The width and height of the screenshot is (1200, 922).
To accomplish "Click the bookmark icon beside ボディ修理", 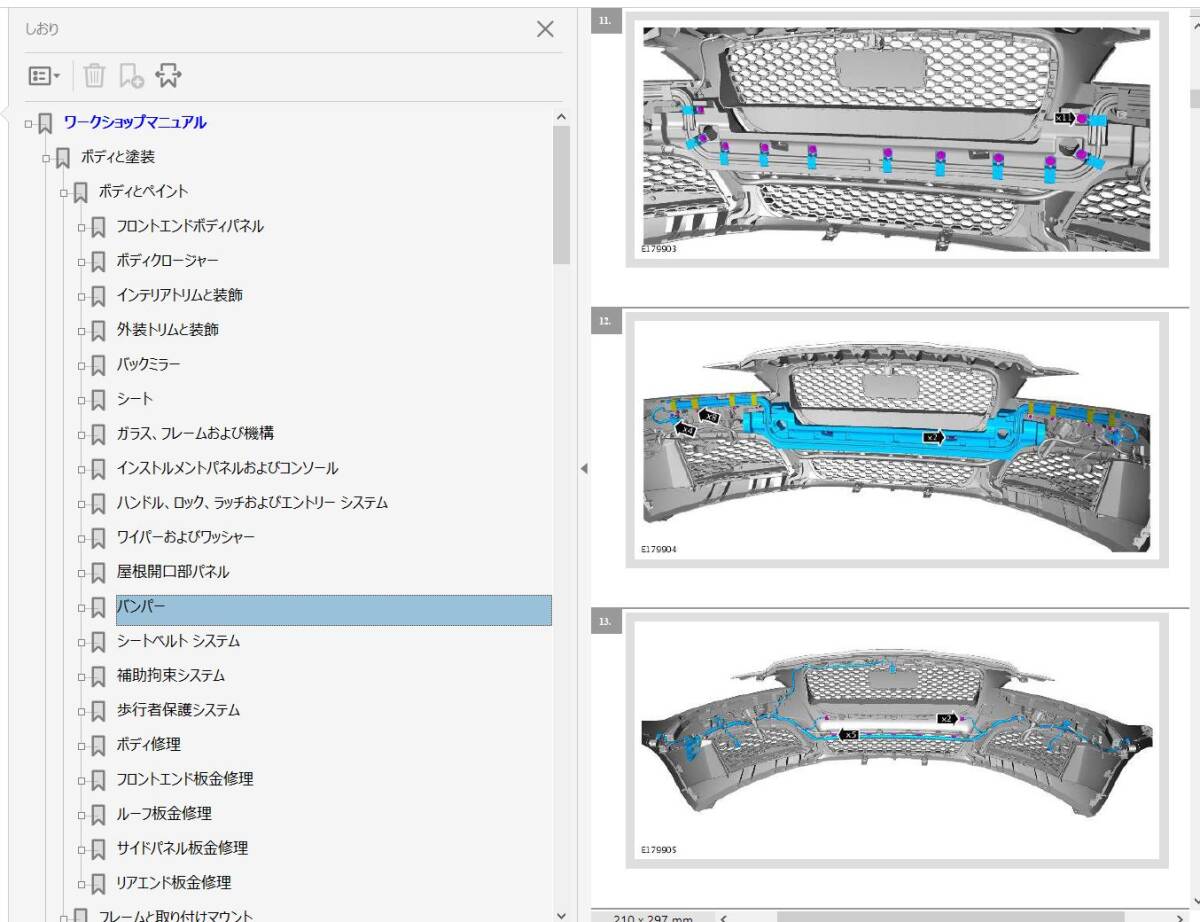I will (98, 745).
